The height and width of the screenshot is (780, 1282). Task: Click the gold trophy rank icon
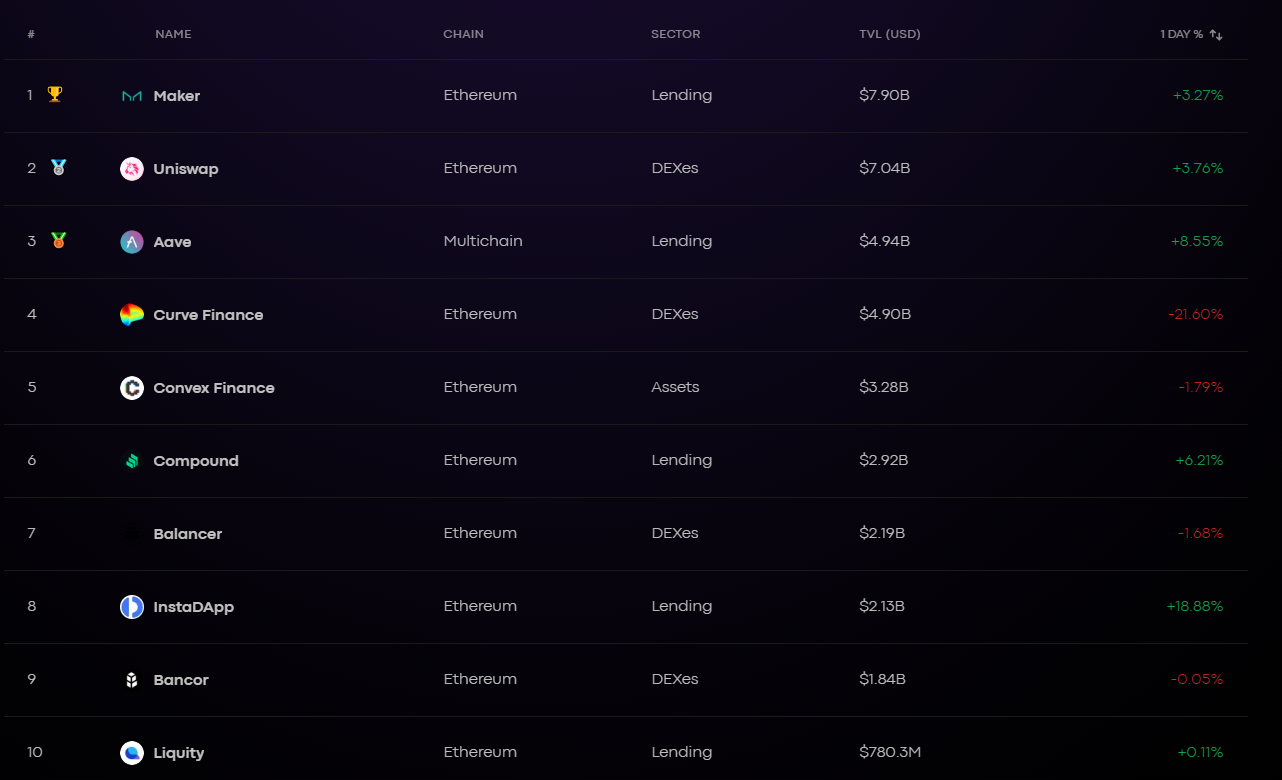click(55, 94)
